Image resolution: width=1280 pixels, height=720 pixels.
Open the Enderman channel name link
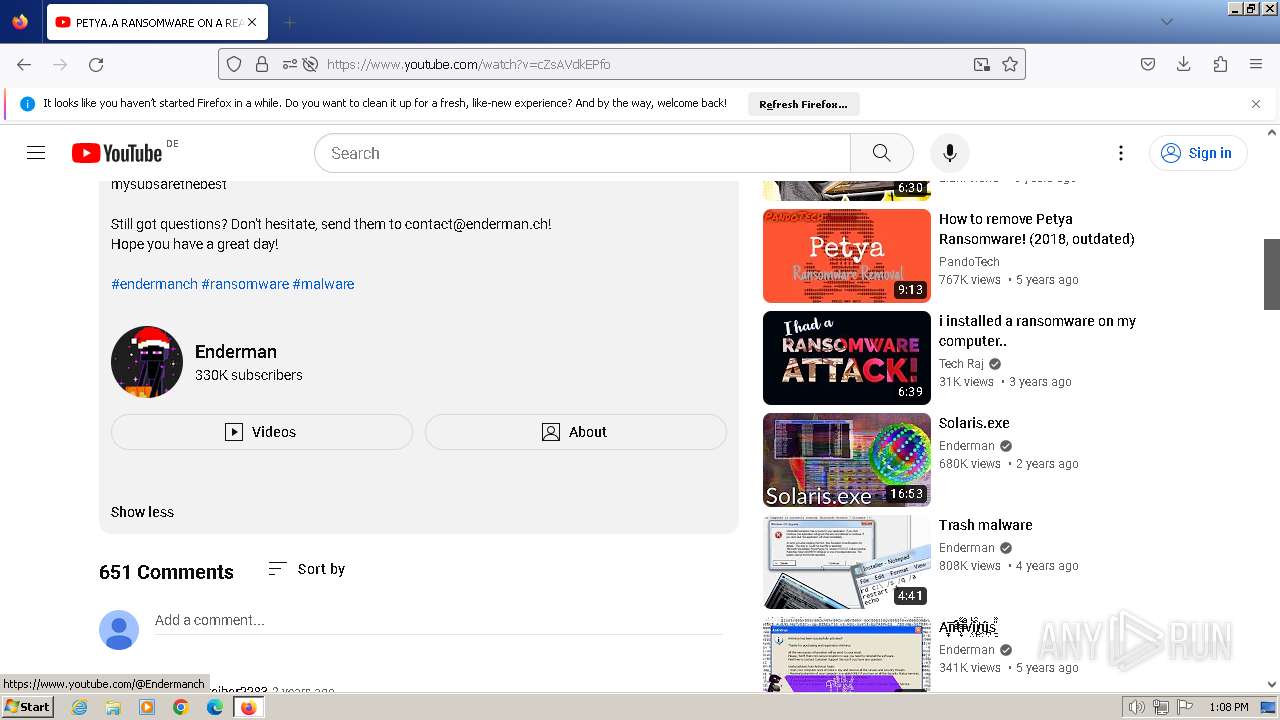tap(236, 352)
